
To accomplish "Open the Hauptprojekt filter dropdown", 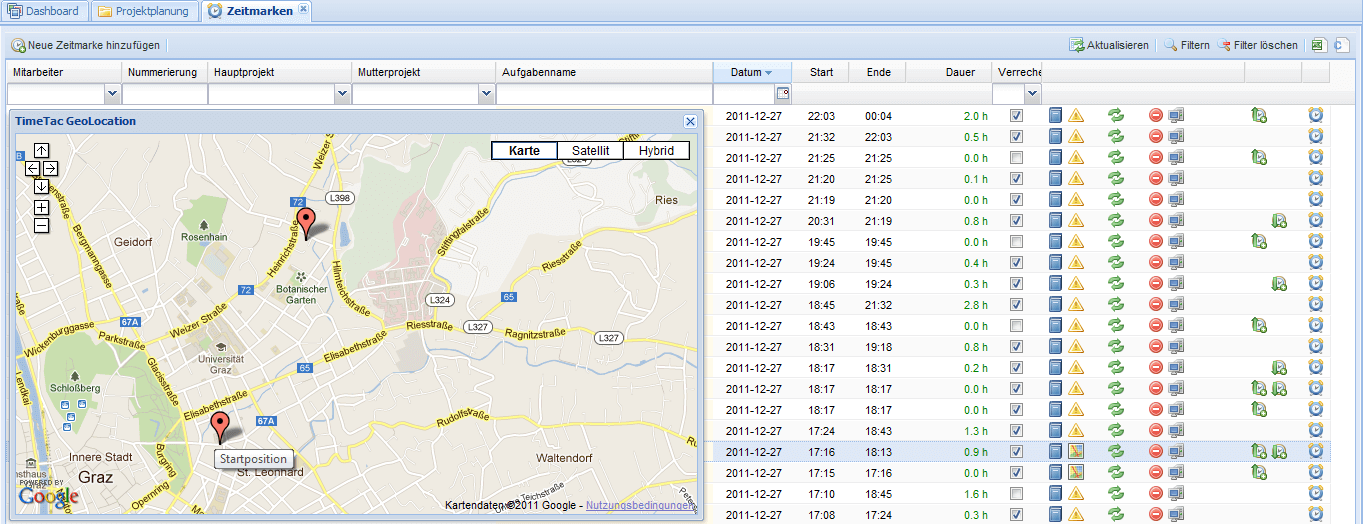I will click(342, 94).
